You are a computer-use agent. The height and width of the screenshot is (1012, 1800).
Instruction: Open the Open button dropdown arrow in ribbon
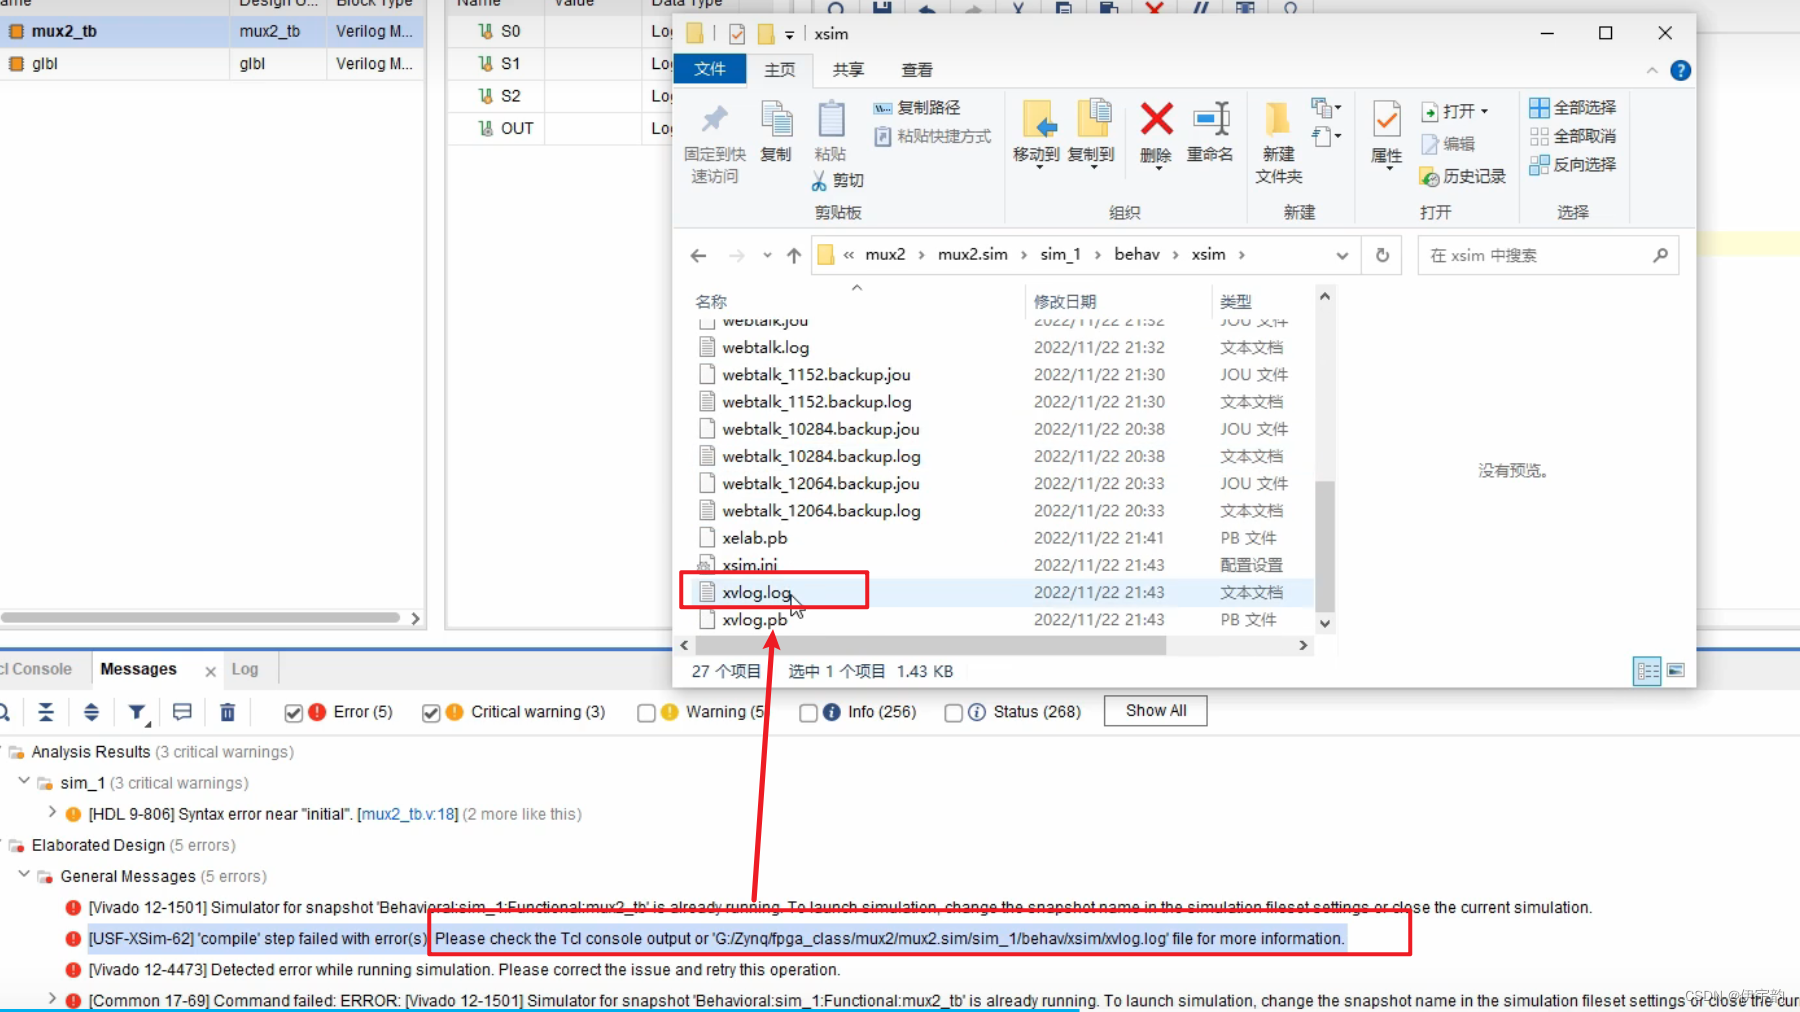tap(1485, 111)
